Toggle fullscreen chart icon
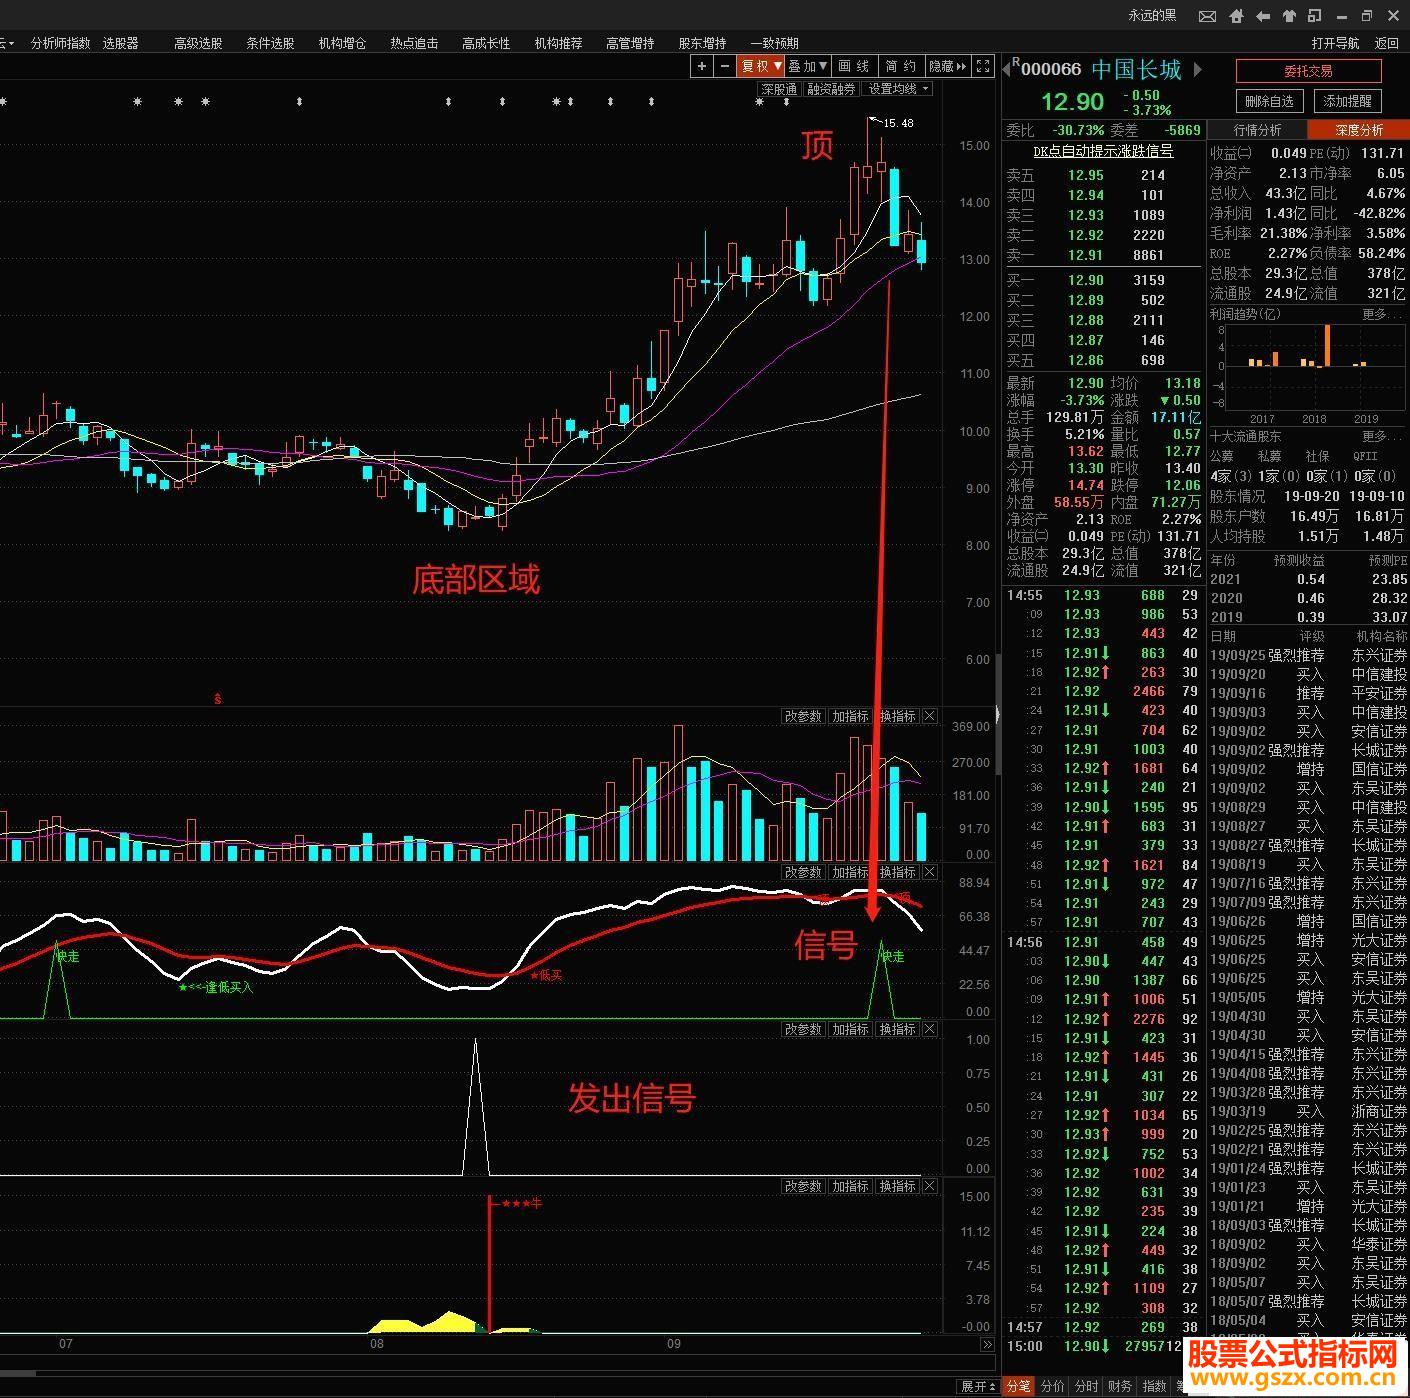 point(983,66)
